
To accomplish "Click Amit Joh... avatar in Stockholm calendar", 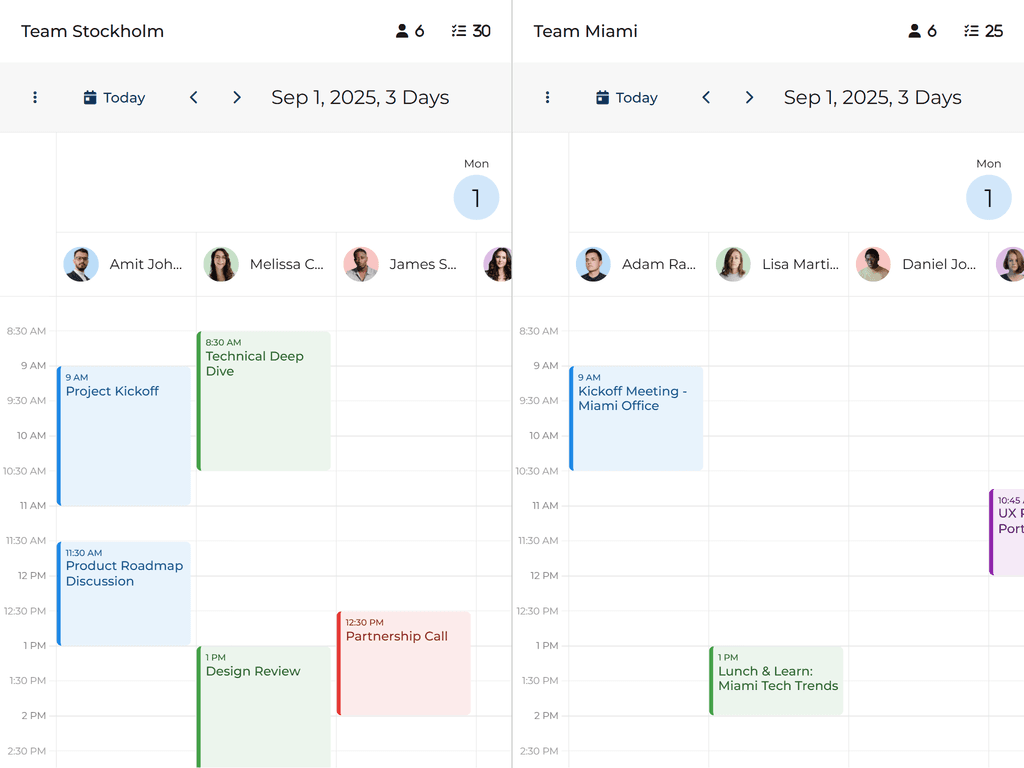I will [81, 265].
